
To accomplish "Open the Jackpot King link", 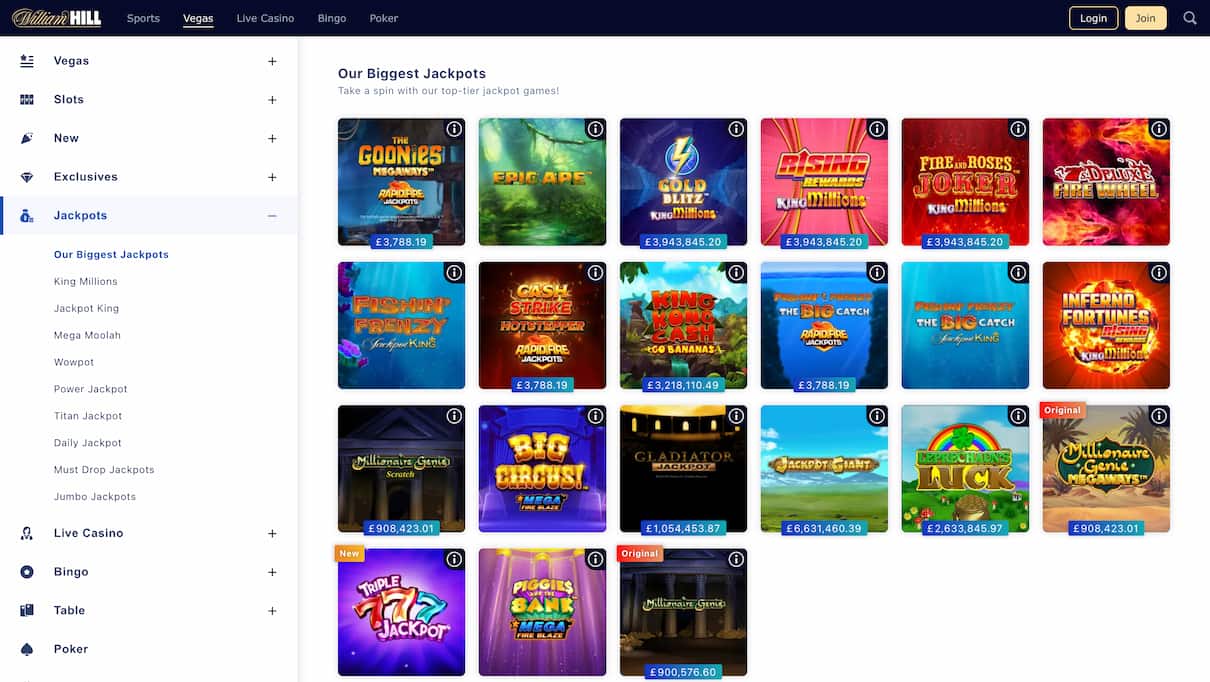I will pyautogui.click(x=86, y=309).
